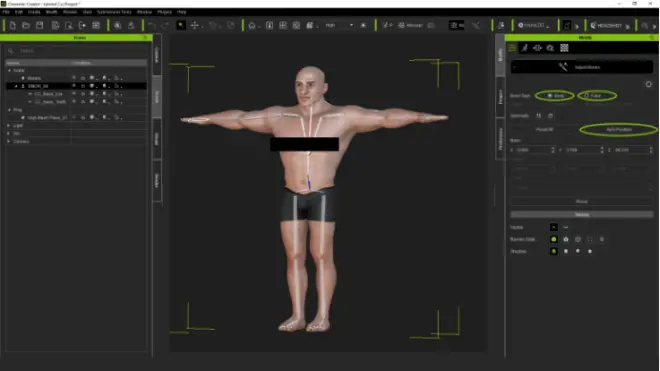Toggle visibility eye on the selected scene item

tap(74, 86)
